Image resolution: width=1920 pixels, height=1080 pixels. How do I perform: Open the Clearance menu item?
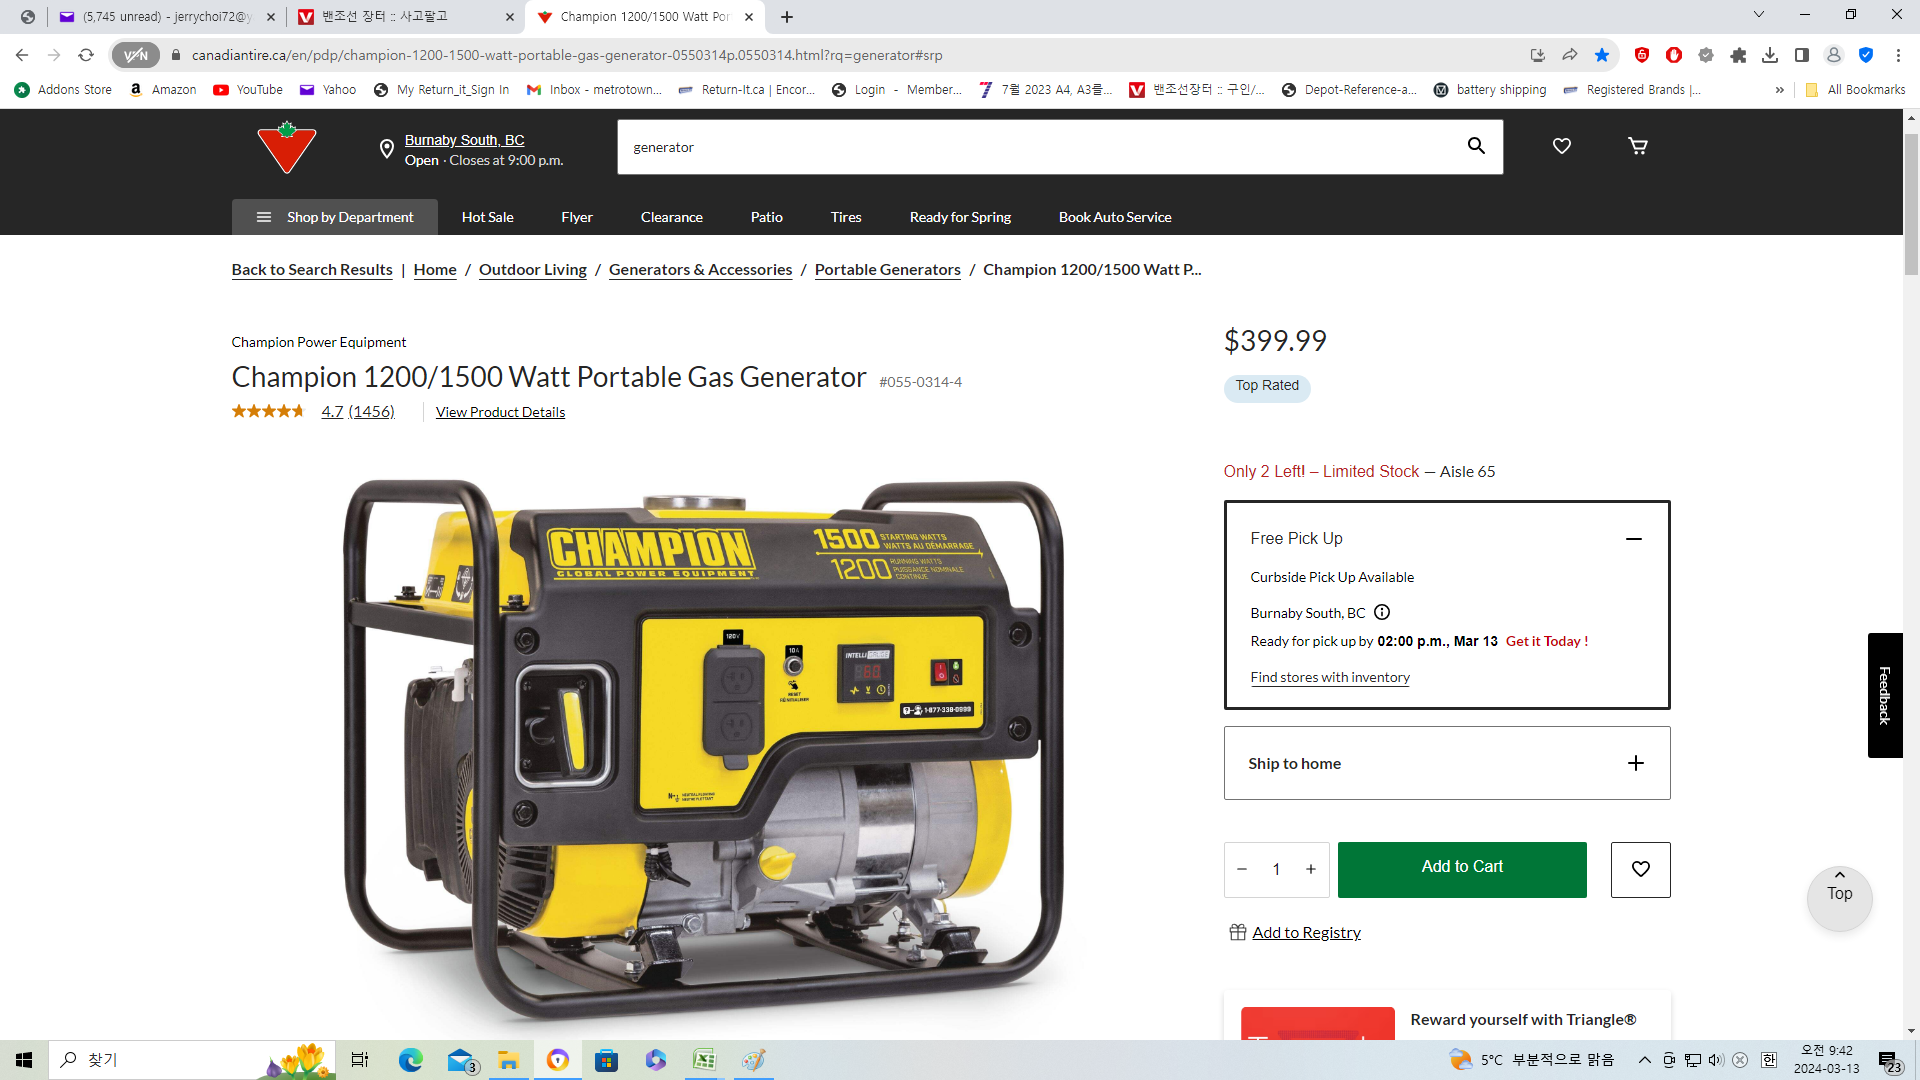(672, 217)
